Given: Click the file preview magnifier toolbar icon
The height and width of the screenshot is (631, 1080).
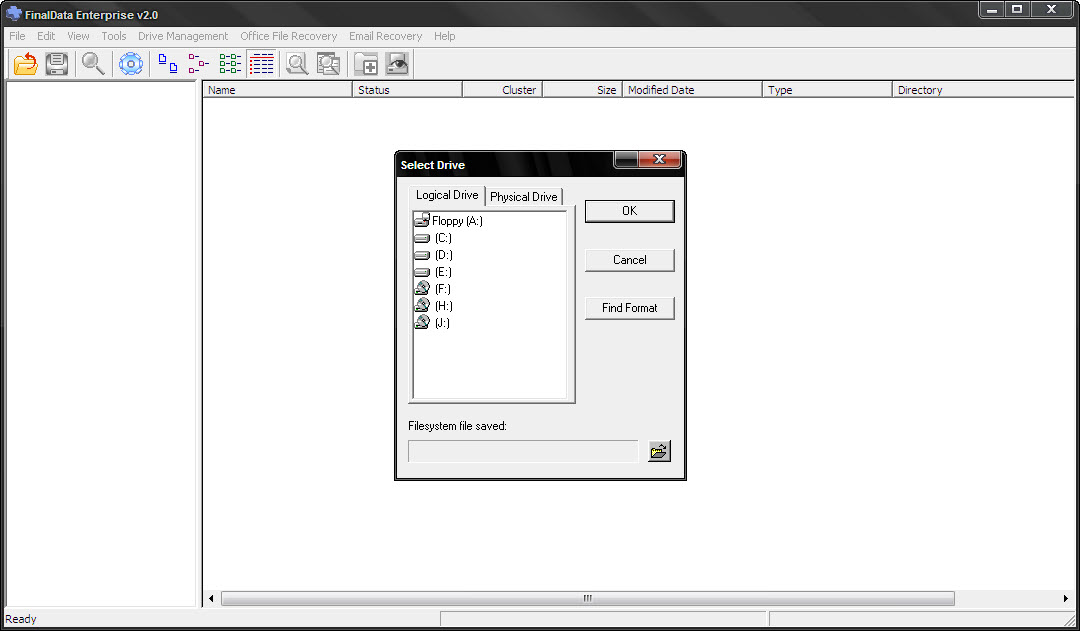Looking at the screenshot, I should [297, 64].
